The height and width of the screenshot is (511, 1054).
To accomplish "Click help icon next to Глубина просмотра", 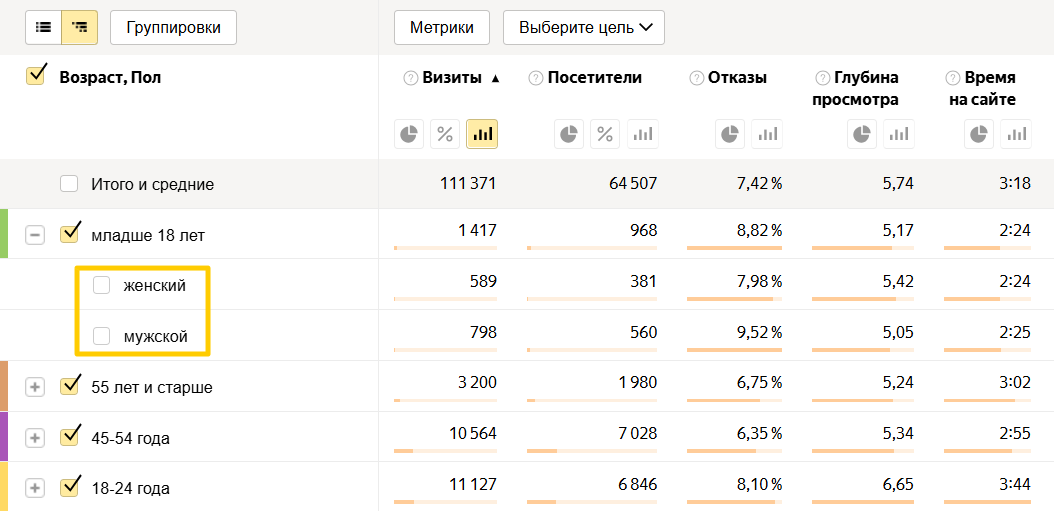I will click(x=824, y=78).
